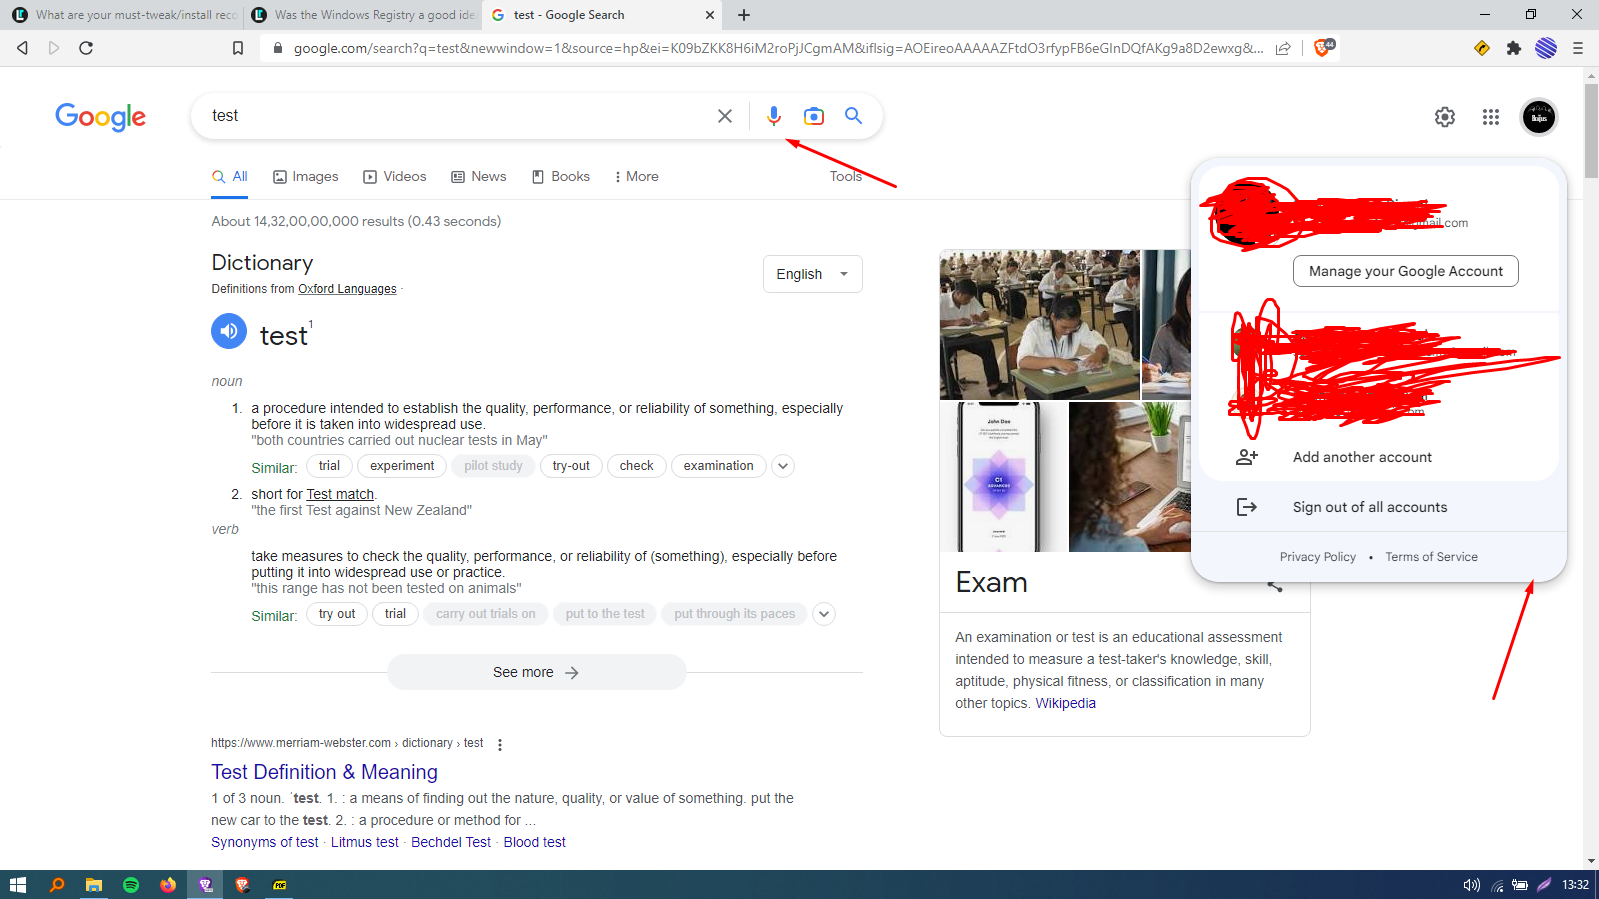The height and width of the screenshot is (899, 1599).
Task: Switch to Books results
Action: (561, 176)
